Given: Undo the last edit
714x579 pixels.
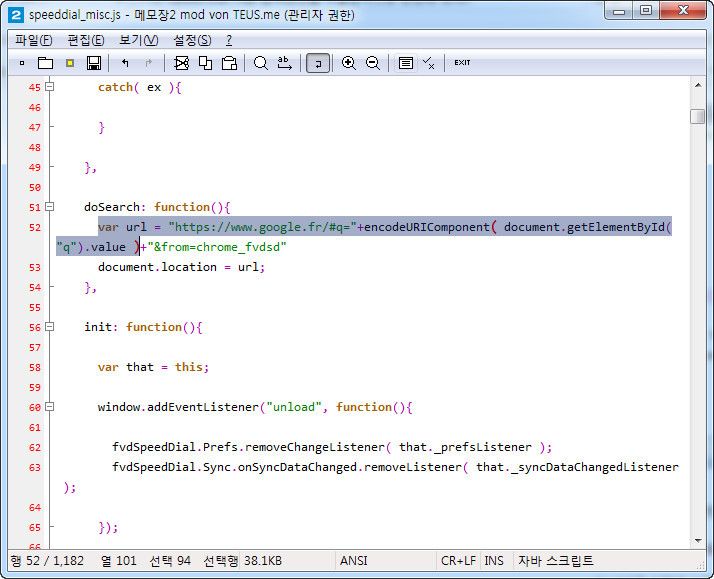Looking at the screenshot, I should 125,63.
